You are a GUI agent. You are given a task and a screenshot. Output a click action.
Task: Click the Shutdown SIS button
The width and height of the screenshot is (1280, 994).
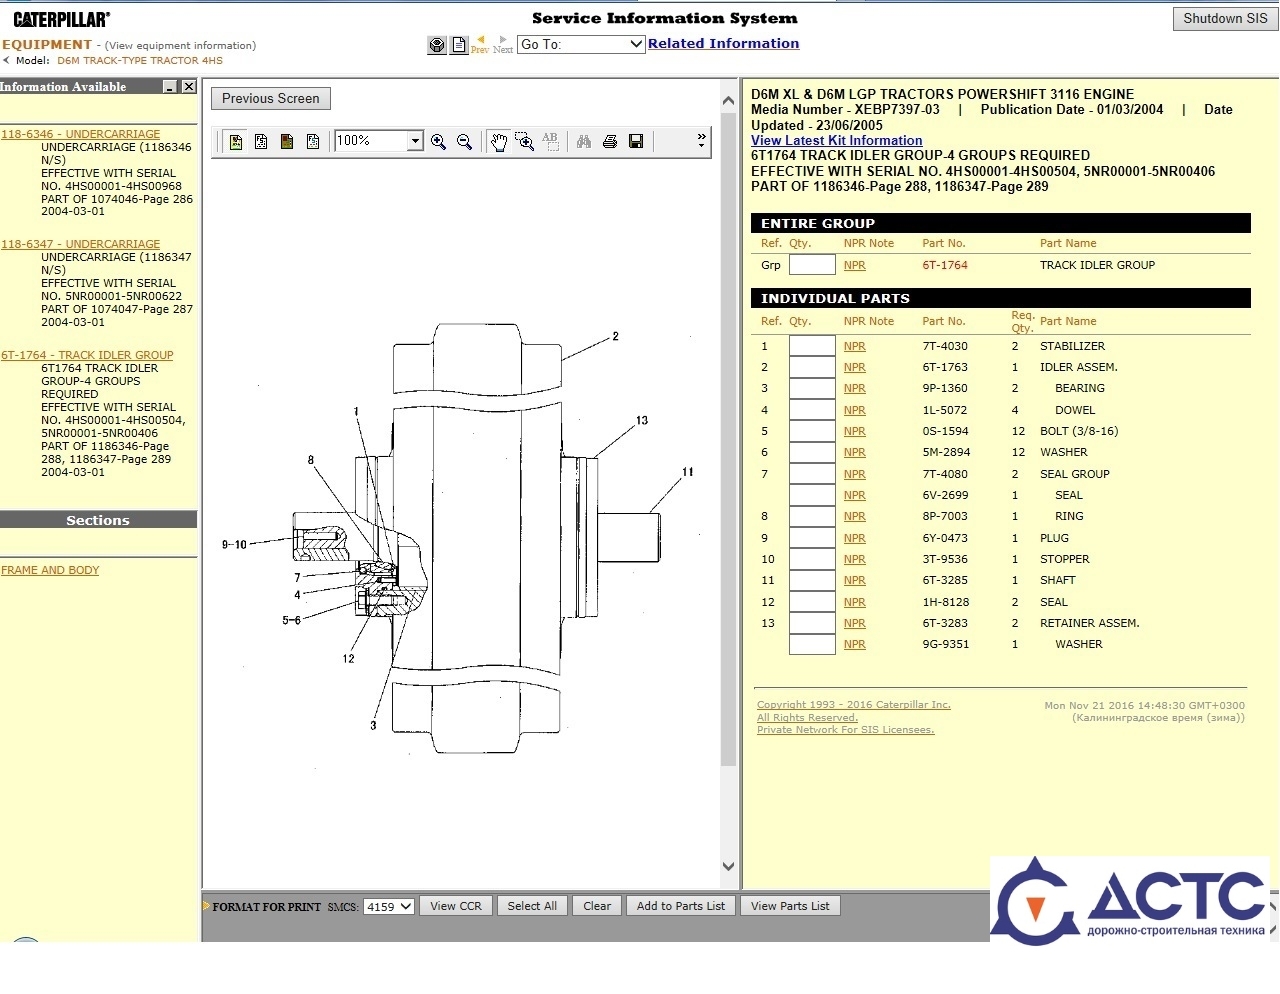[x=1225, y=19]
